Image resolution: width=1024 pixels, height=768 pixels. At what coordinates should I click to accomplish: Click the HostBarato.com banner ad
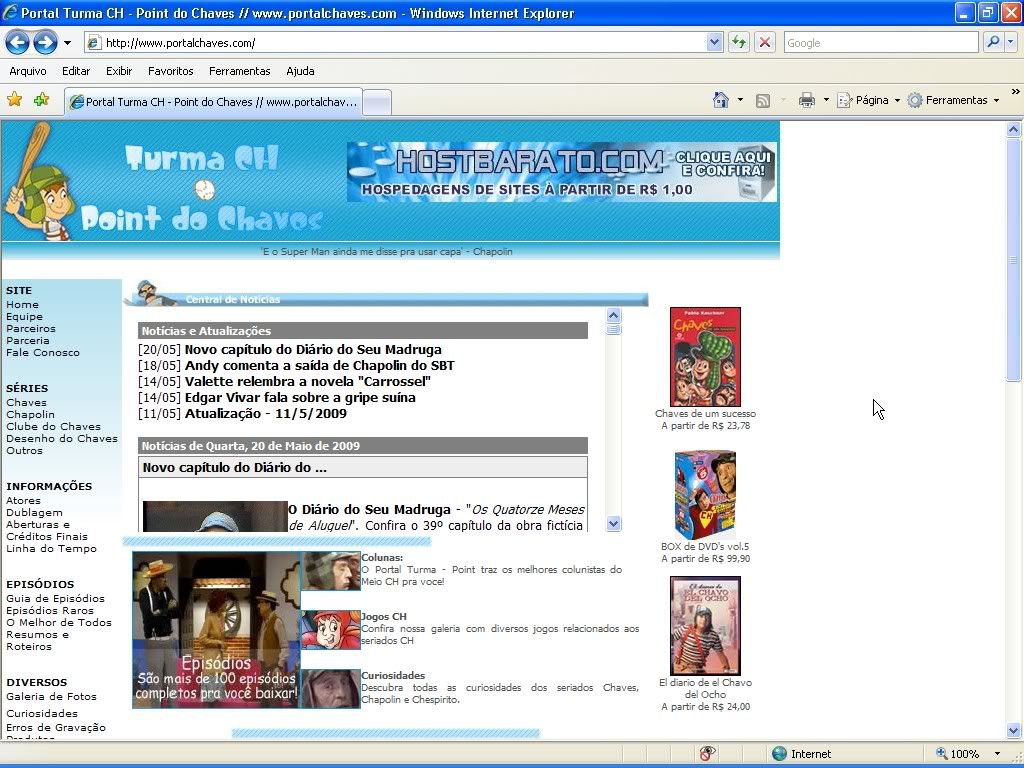(562, 172)
